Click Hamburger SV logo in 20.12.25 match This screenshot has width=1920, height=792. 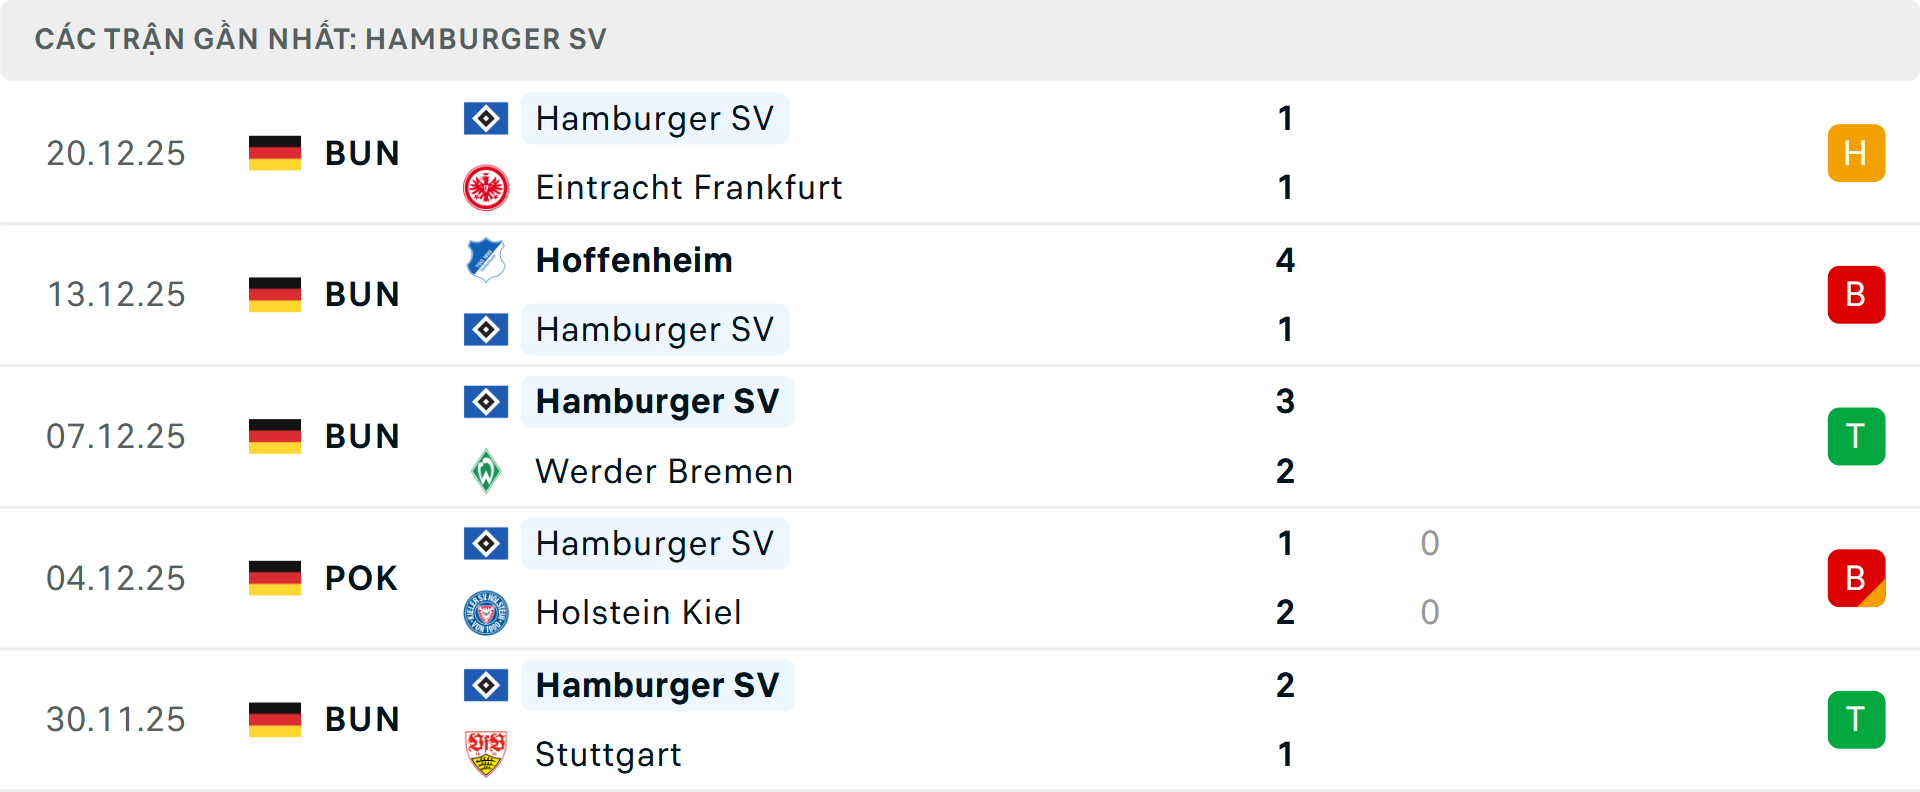486,119
